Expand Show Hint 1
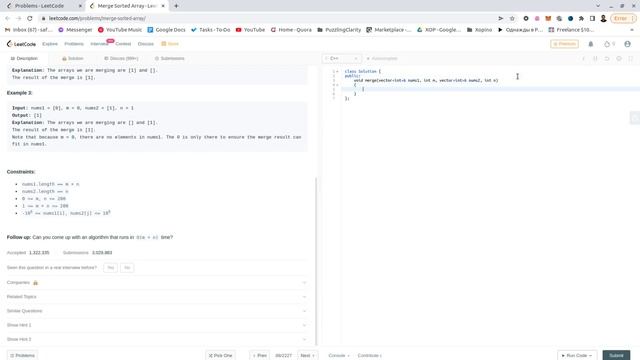The width and height of the screenshot is (640, 360). point(157,325)
